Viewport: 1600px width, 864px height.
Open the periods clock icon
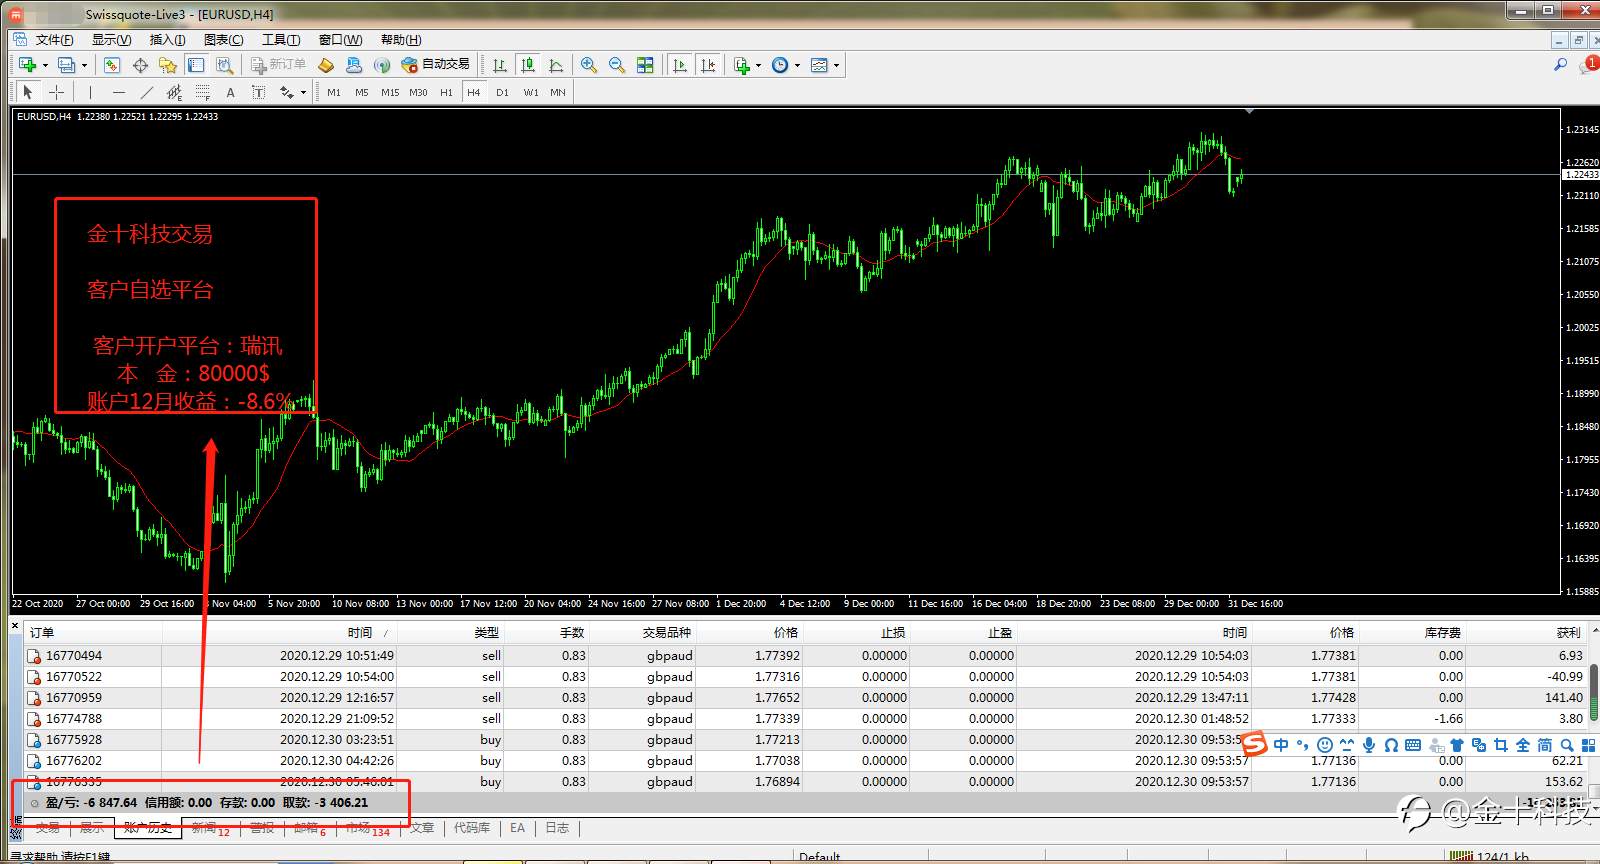tap(780, 65)
